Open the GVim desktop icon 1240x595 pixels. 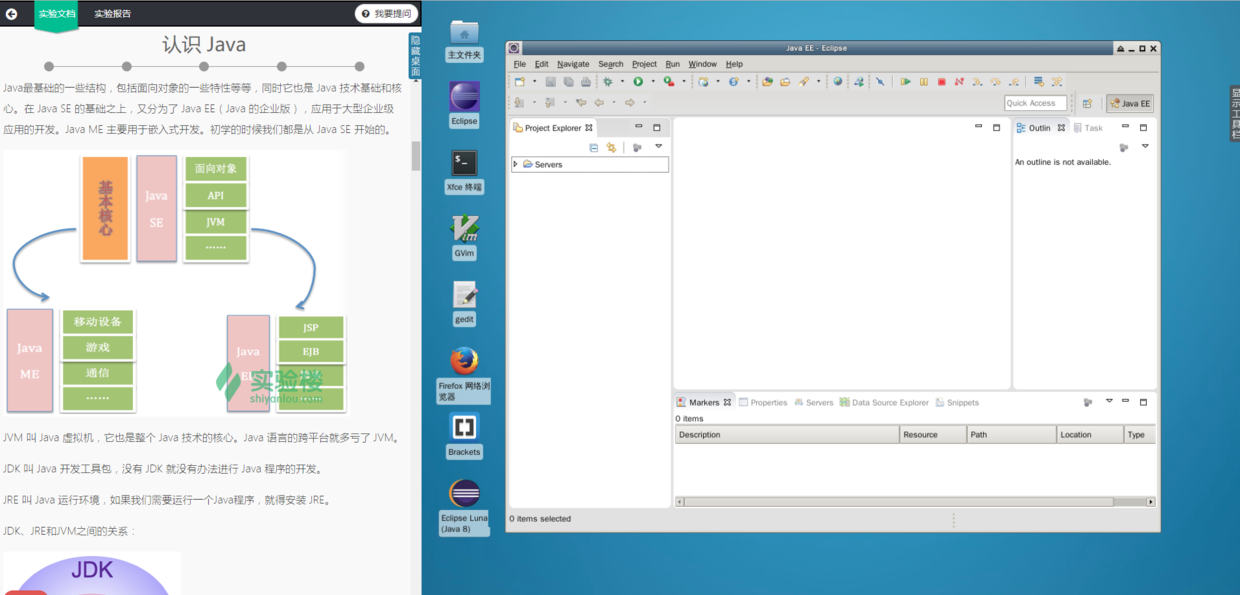[x=464, y=236]
